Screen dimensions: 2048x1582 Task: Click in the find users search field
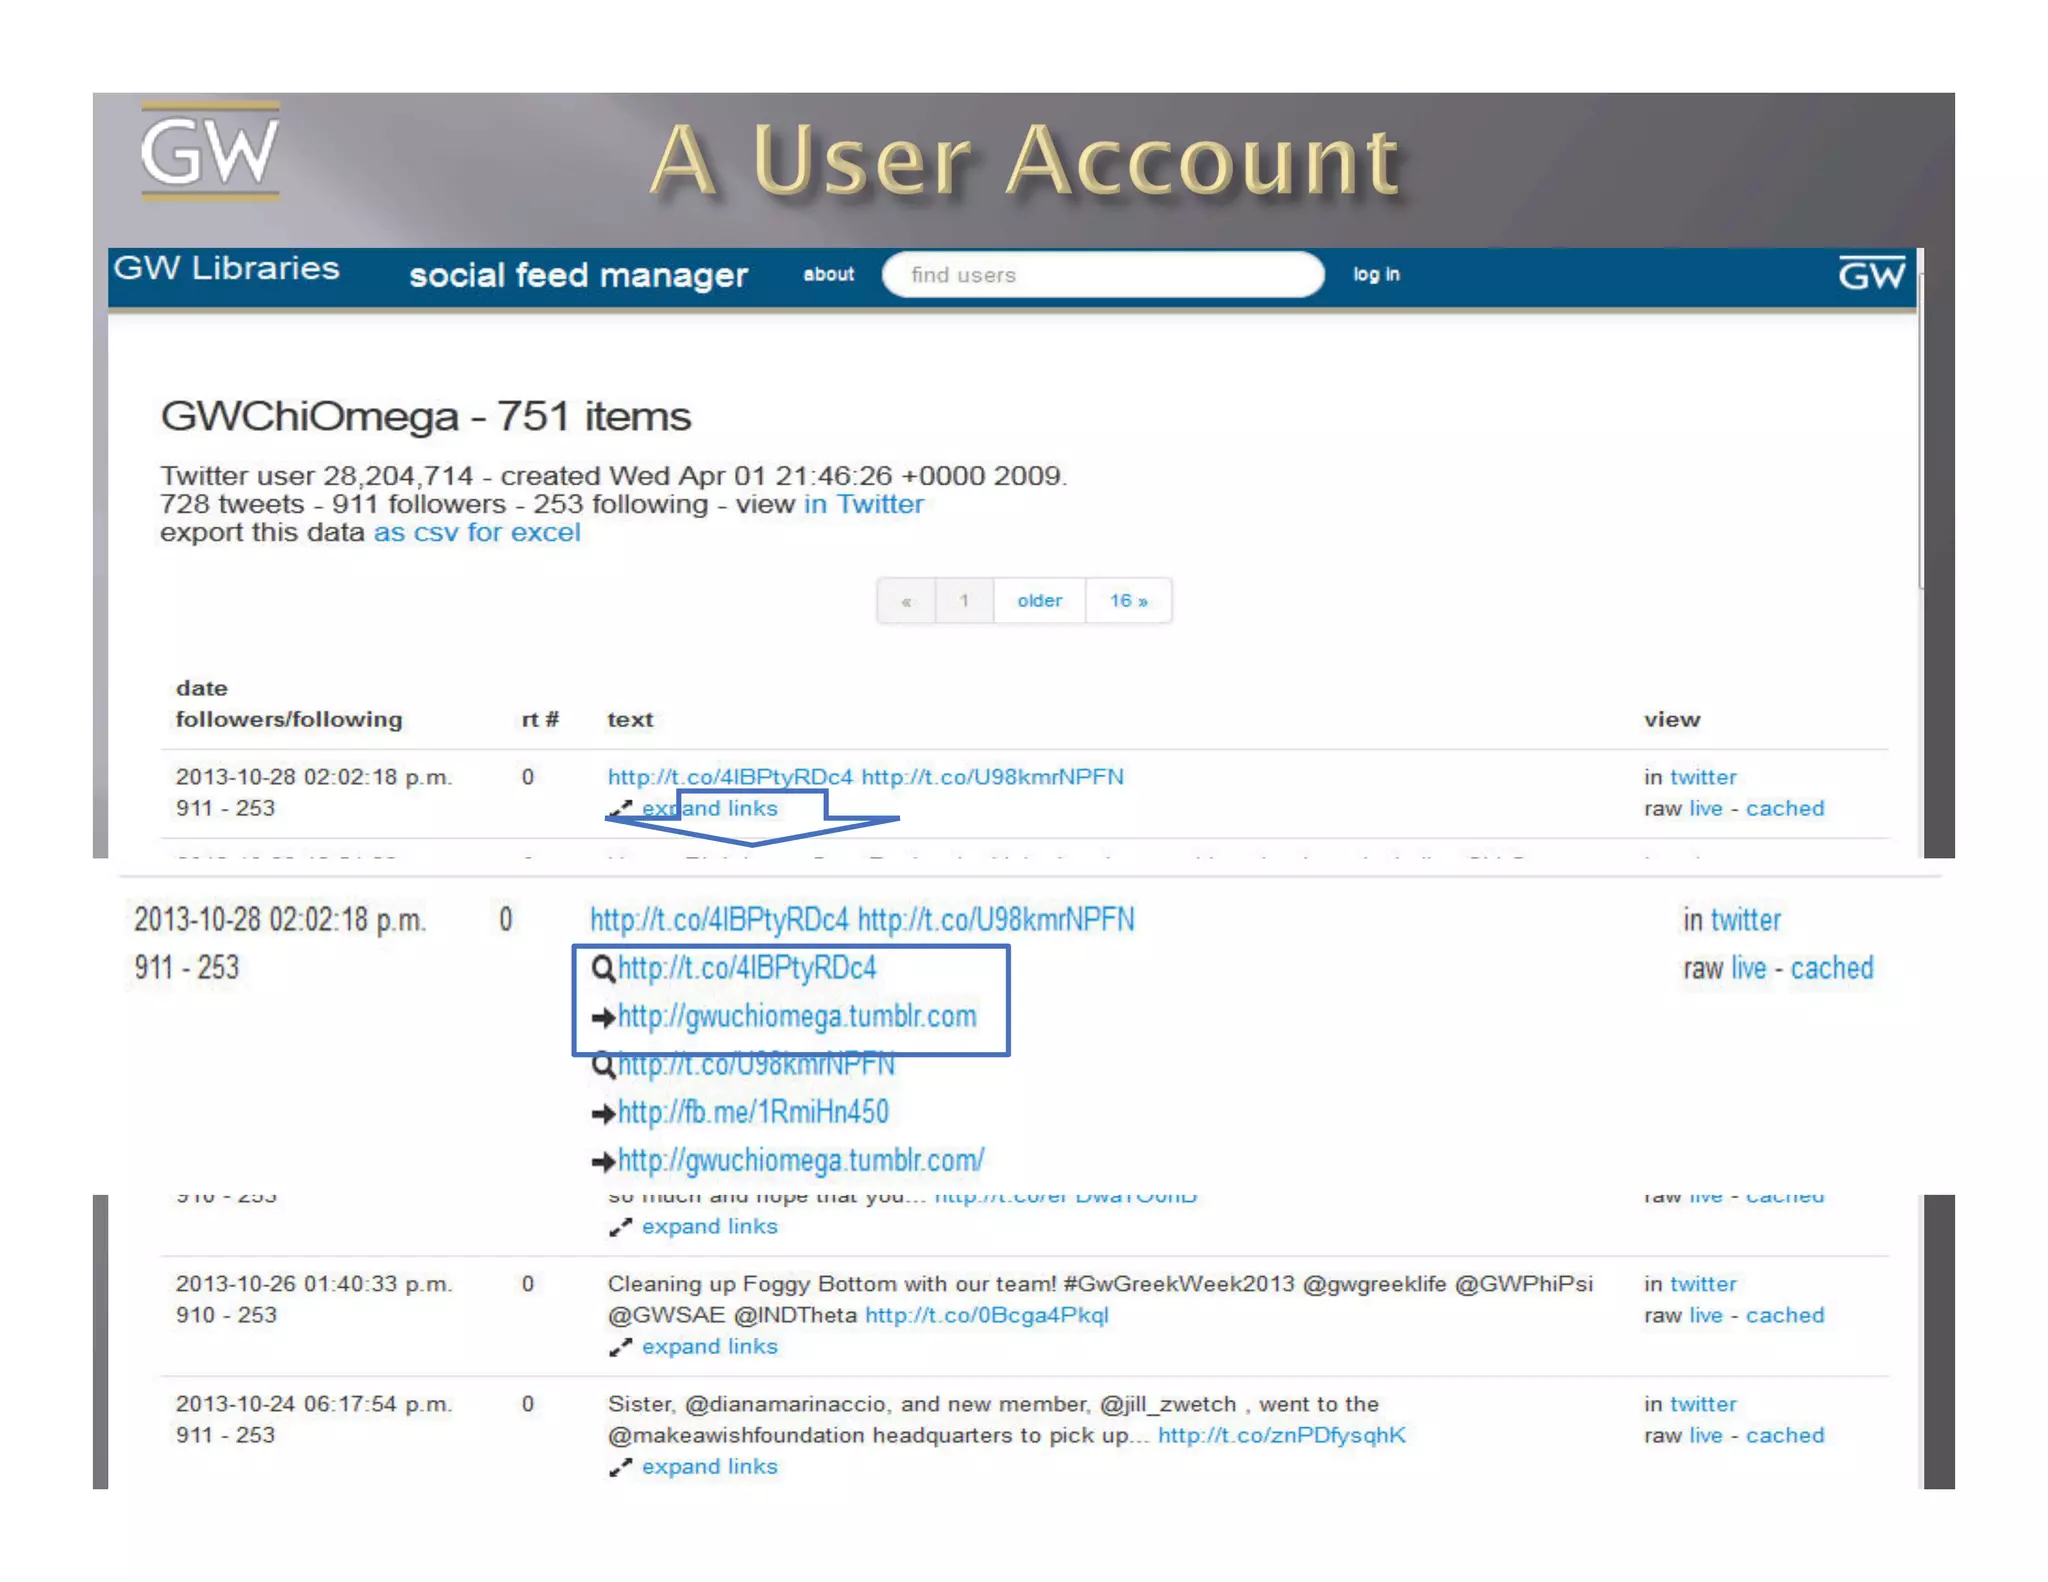click(x=1103, y=275)
